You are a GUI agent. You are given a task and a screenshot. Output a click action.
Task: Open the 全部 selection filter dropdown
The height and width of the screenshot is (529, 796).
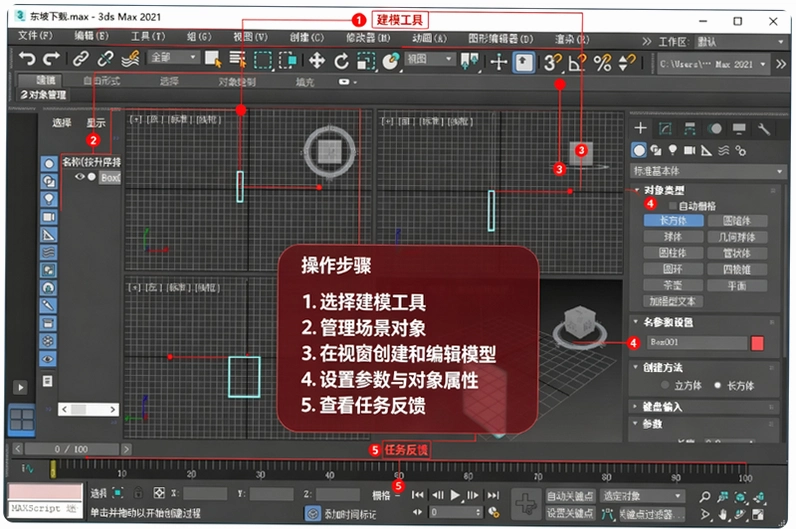(173, 57)
